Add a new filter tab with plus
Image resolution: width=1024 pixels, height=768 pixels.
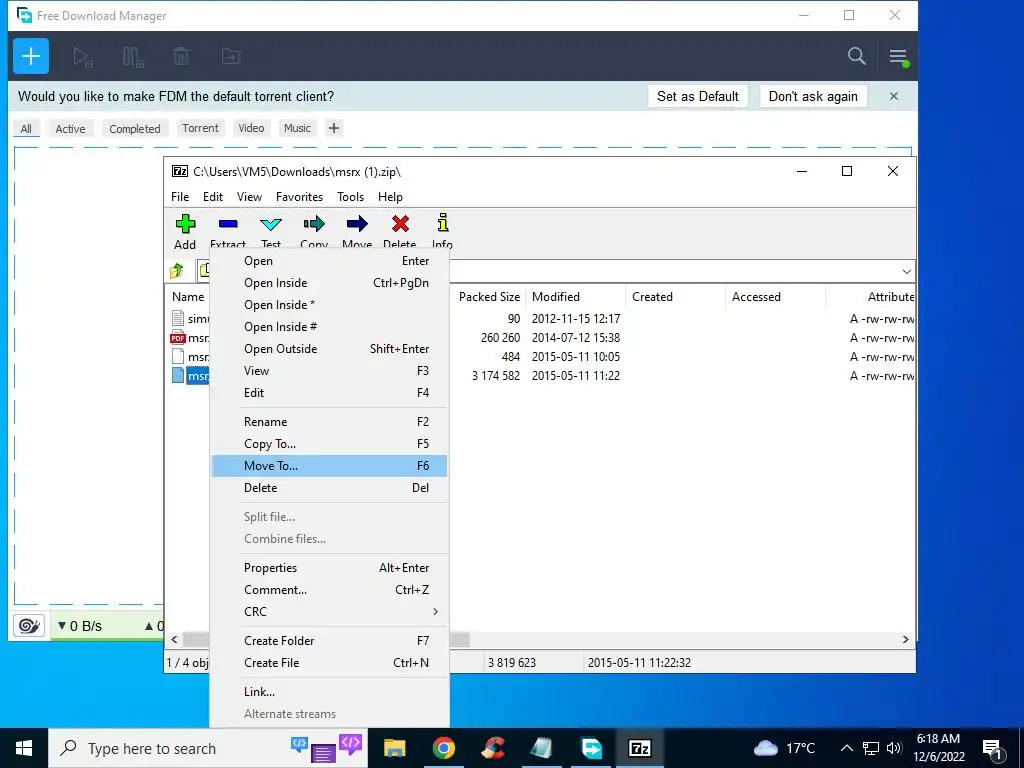pyautogui.click(x=334, y=128)
